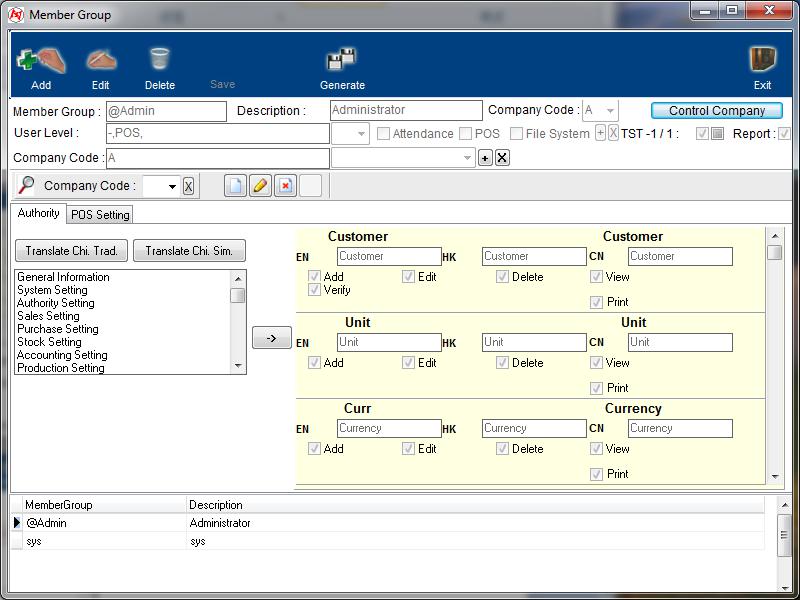Toggle Unit View checkbox
This screenshot has width=800, height=600.
(x=596, y=363)
